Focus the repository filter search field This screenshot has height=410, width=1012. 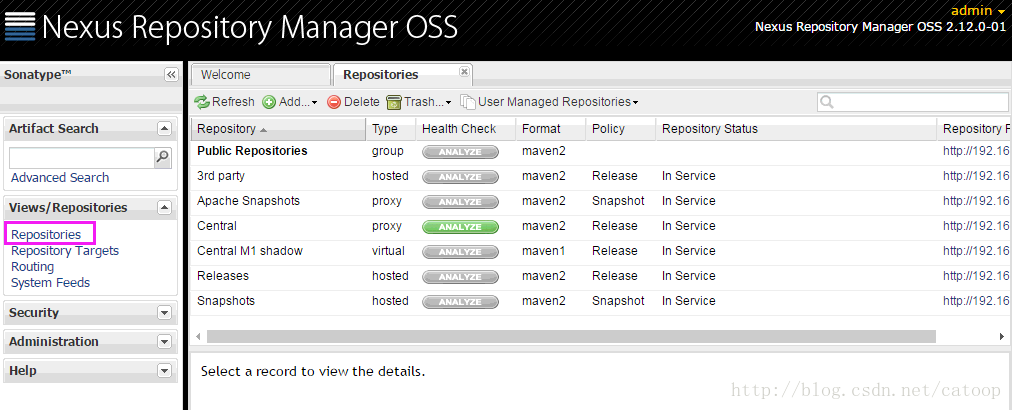click(913, 102)
